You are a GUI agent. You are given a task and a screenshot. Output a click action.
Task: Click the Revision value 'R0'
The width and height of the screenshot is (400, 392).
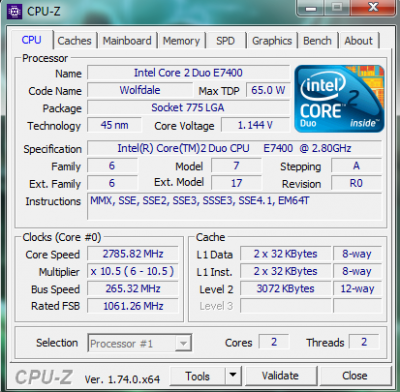click(356, 183)
